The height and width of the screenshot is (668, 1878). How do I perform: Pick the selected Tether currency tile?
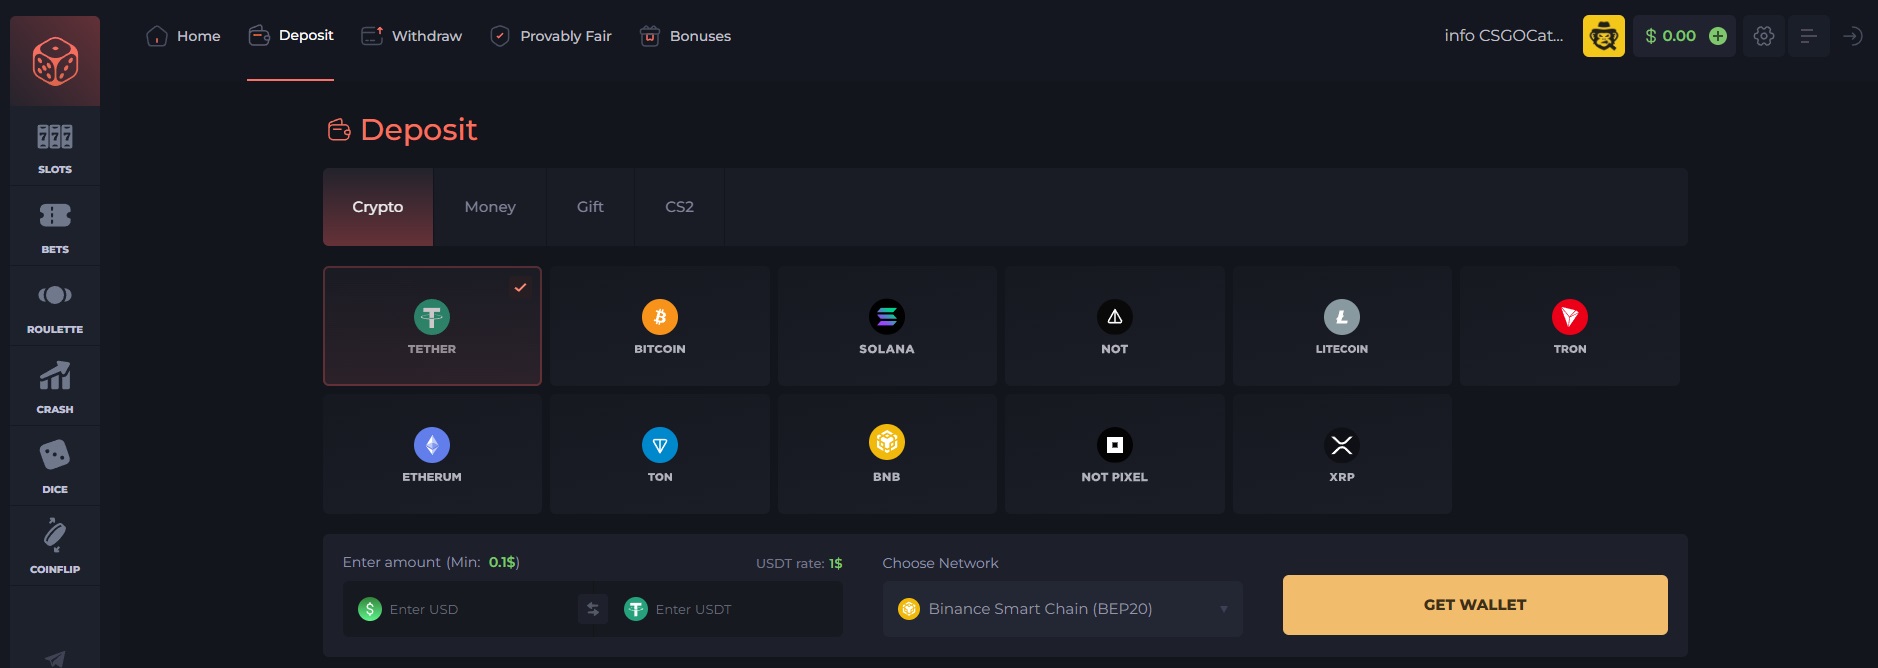point(432,327)
